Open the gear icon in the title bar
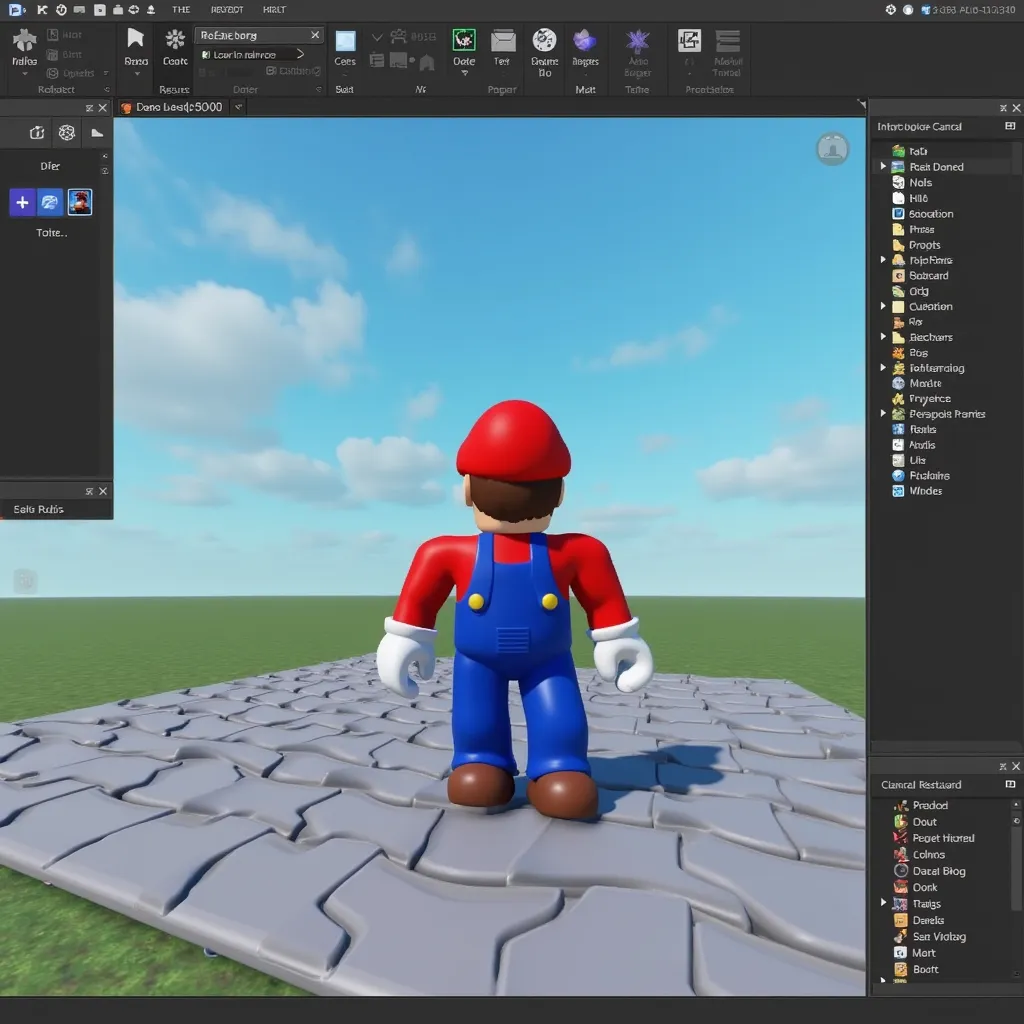Image resolution: width=1024 pixels, height=1024 pixels. click(x=891, y=10)
